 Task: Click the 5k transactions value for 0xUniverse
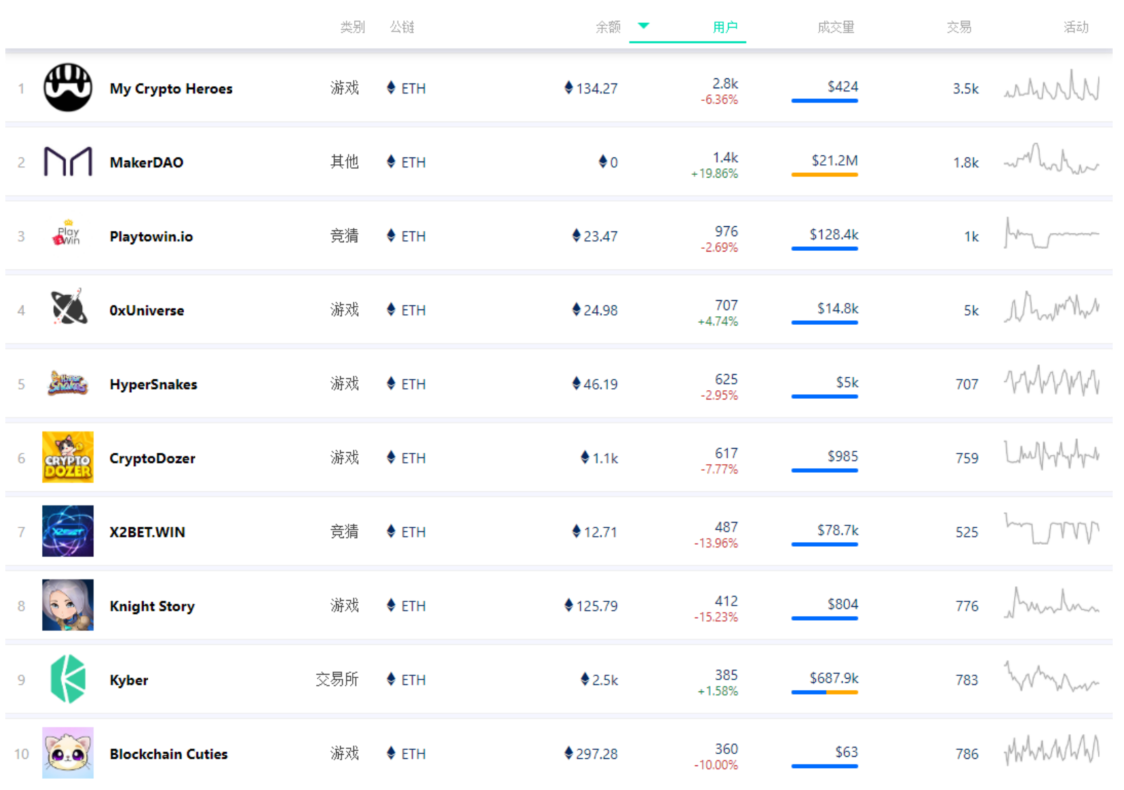(971, 310)
